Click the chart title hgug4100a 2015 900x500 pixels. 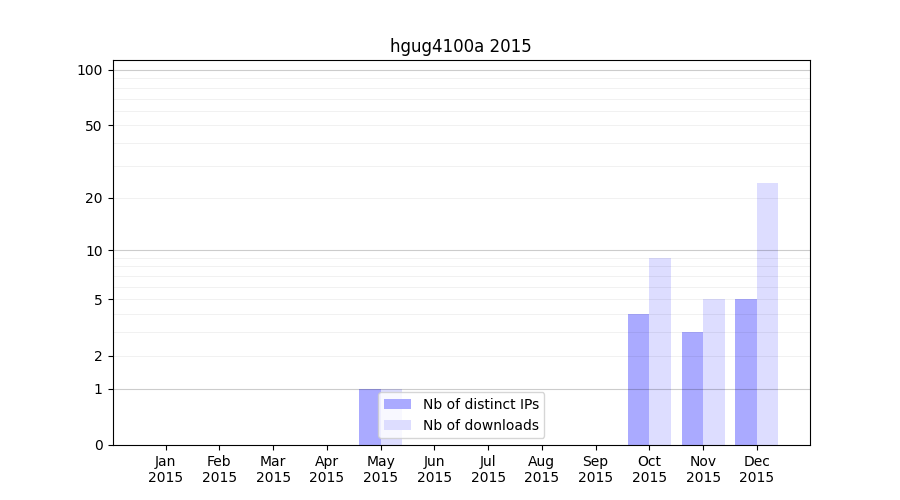pos(460,46)
